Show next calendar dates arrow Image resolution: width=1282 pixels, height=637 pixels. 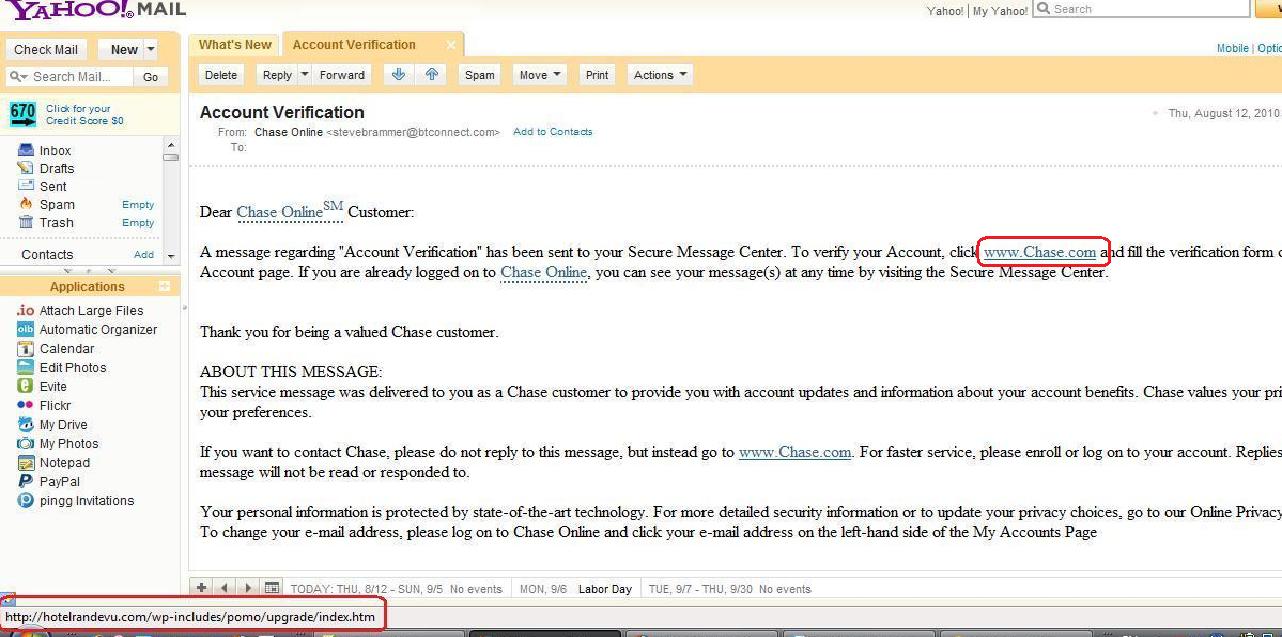click(247, 589)
